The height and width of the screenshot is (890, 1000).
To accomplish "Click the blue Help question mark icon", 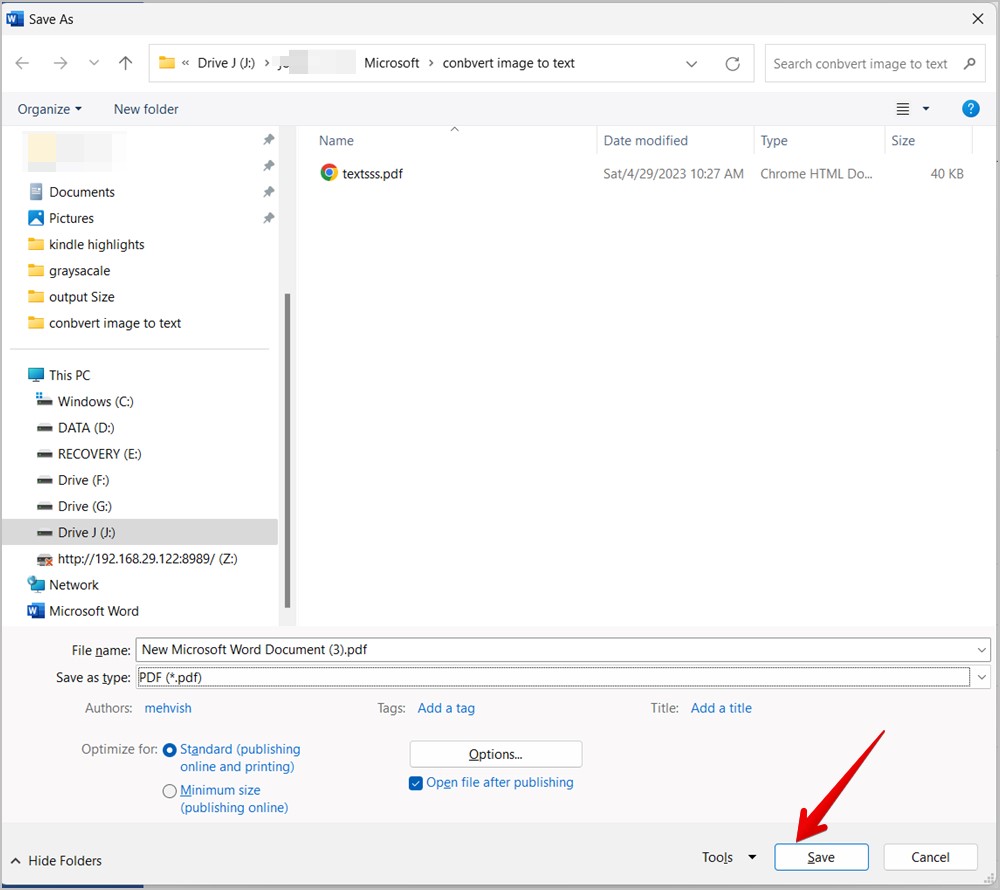I will 969,109.
